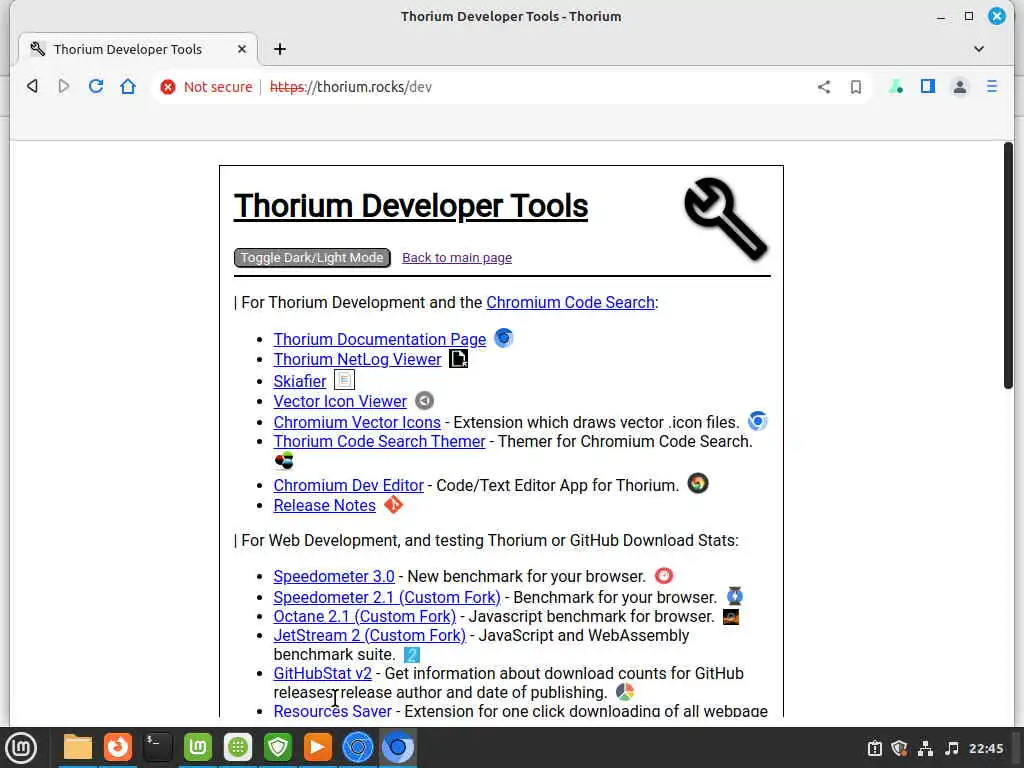
Task: Click the colored icon under Thorium Code Search Themer
Action: [284, 461]
